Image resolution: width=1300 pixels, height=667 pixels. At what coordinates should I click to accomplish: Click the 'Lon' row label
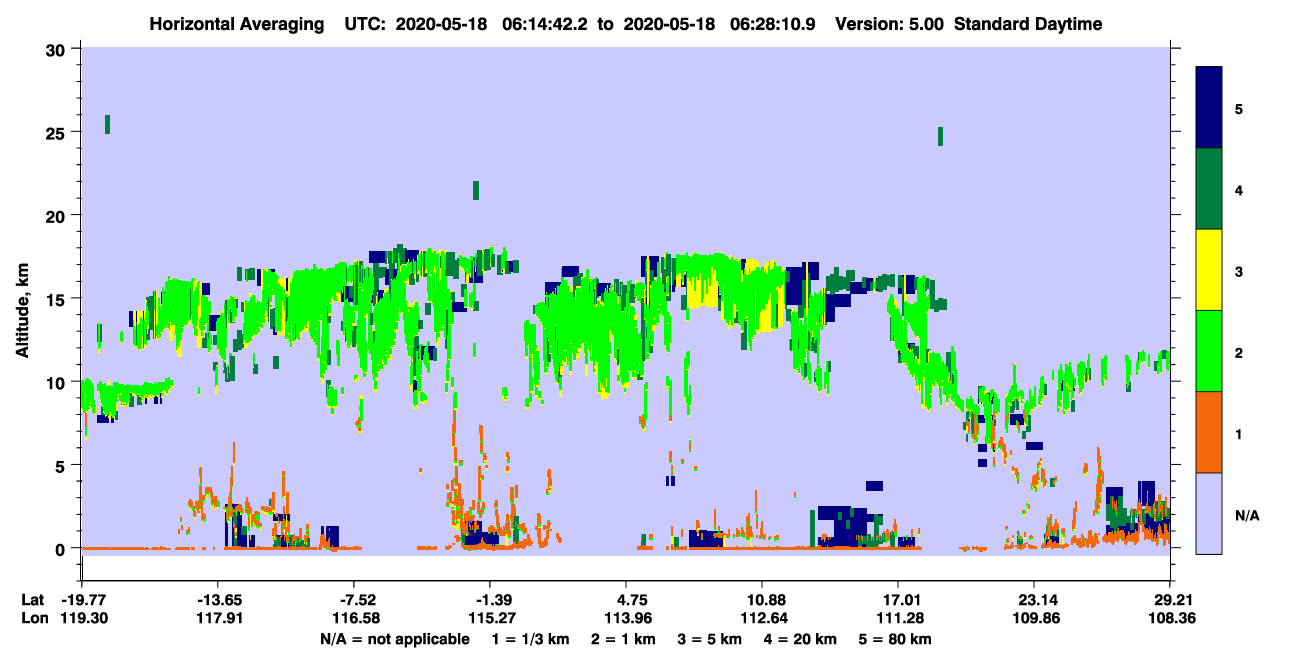(34, 618)
